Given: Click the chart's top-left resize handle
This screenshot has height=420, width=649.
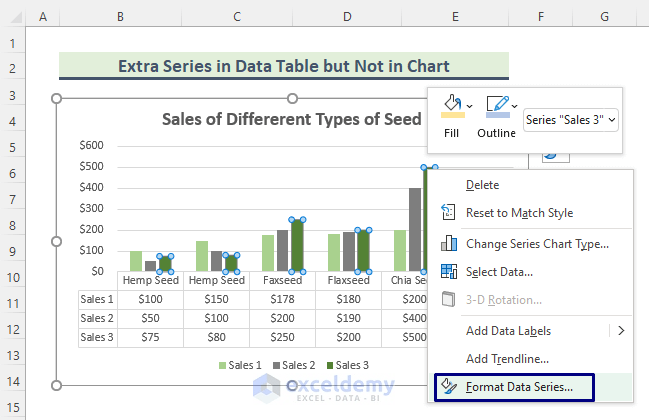Looking at the screenshot, I should [57, 98].
